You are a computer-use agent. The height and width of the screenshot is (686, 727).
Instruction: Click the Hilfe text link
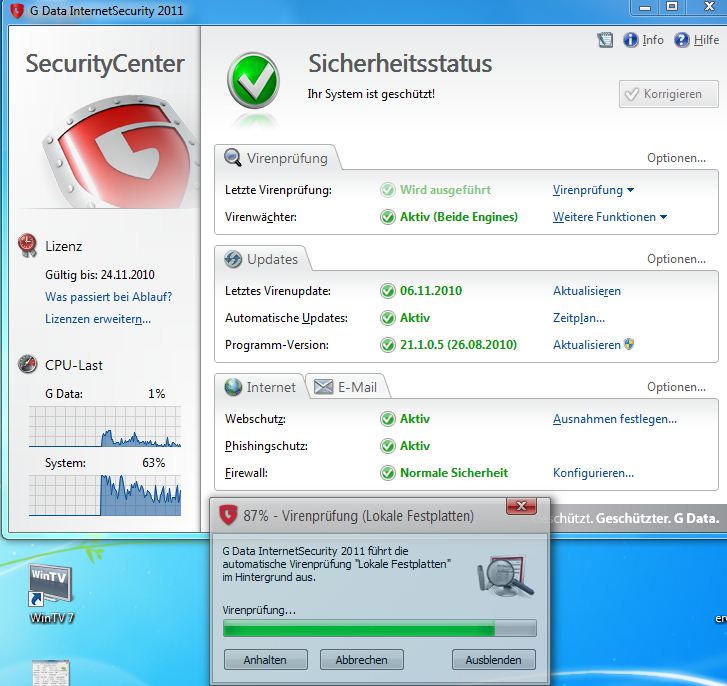coord(706,40)
